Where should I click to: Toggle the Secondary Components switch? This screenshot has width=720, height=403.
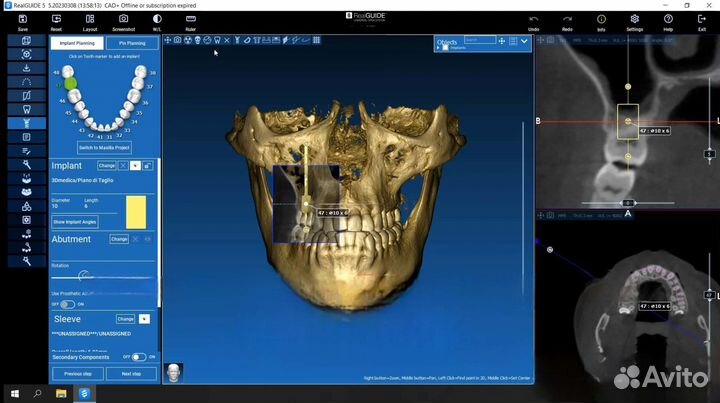tap(139, 357)
